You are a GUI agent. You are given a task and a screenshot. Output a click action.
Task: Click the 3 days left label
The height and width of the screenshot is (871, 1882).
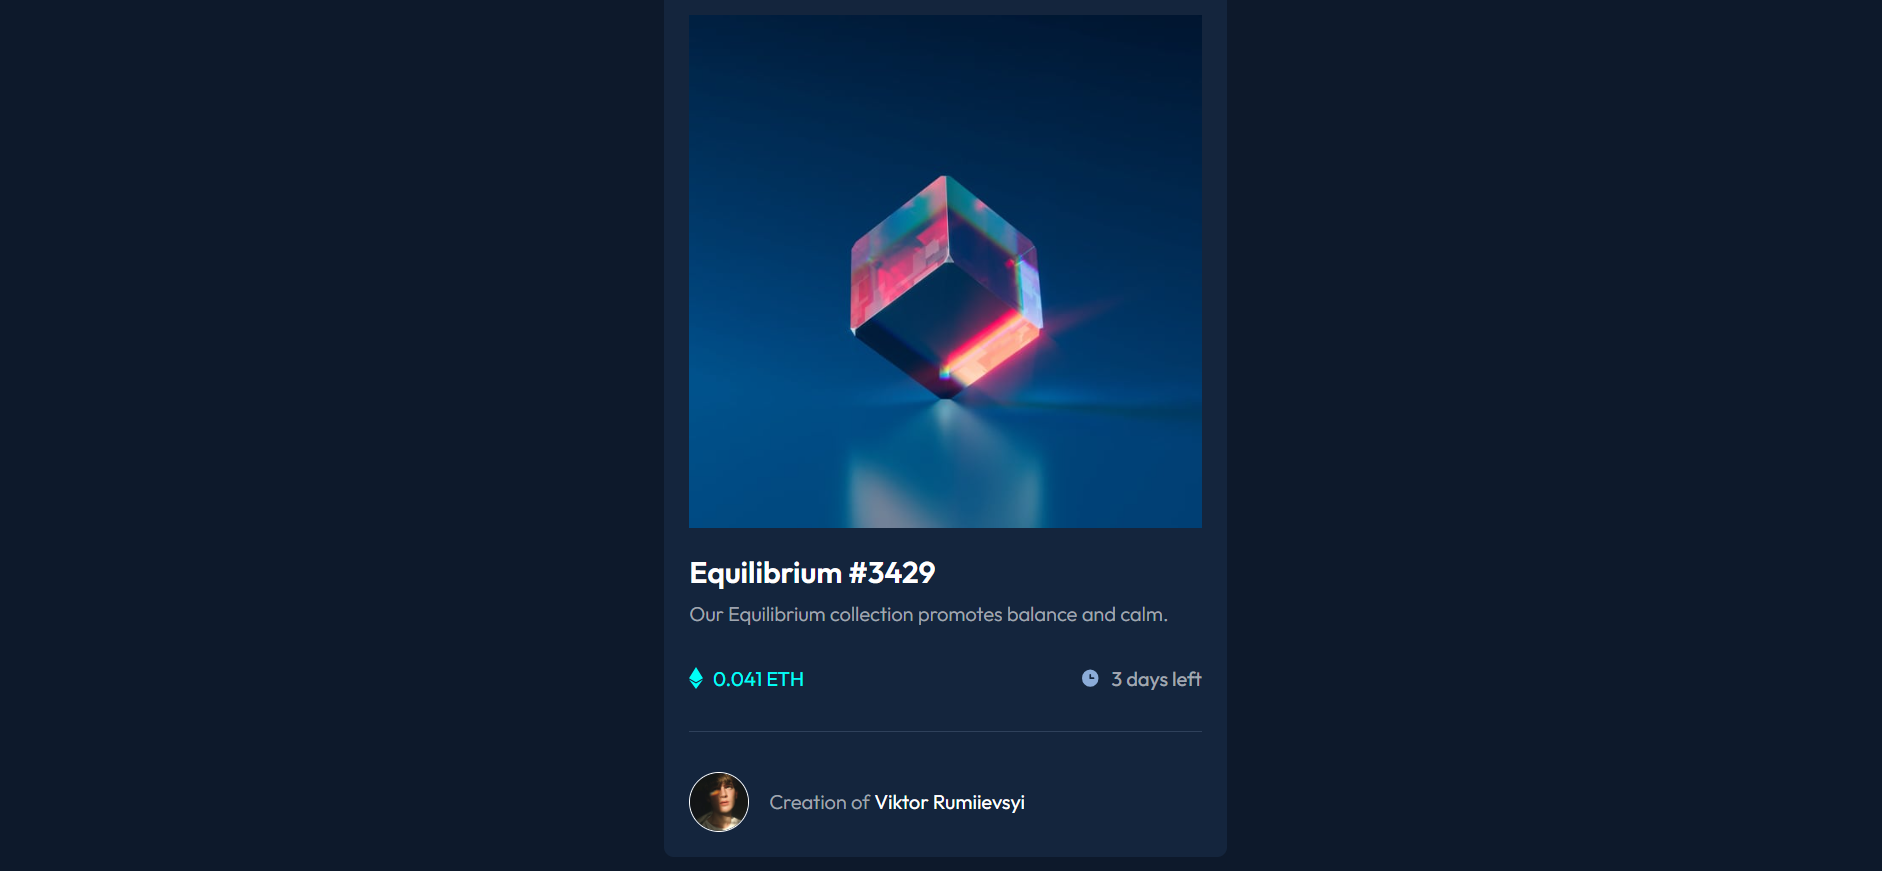(1156, 679)
